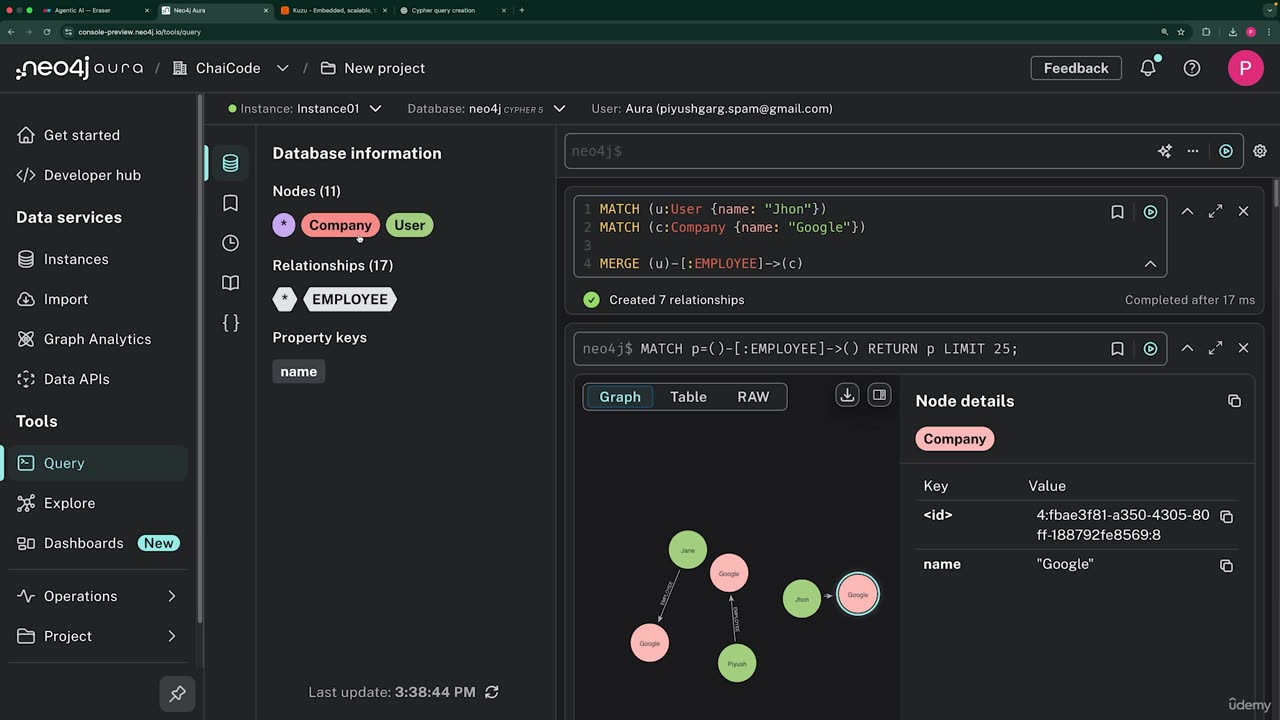Click the Company label in Node details
The height and width of the screenshot is (720, 1280).
(955, 439)
